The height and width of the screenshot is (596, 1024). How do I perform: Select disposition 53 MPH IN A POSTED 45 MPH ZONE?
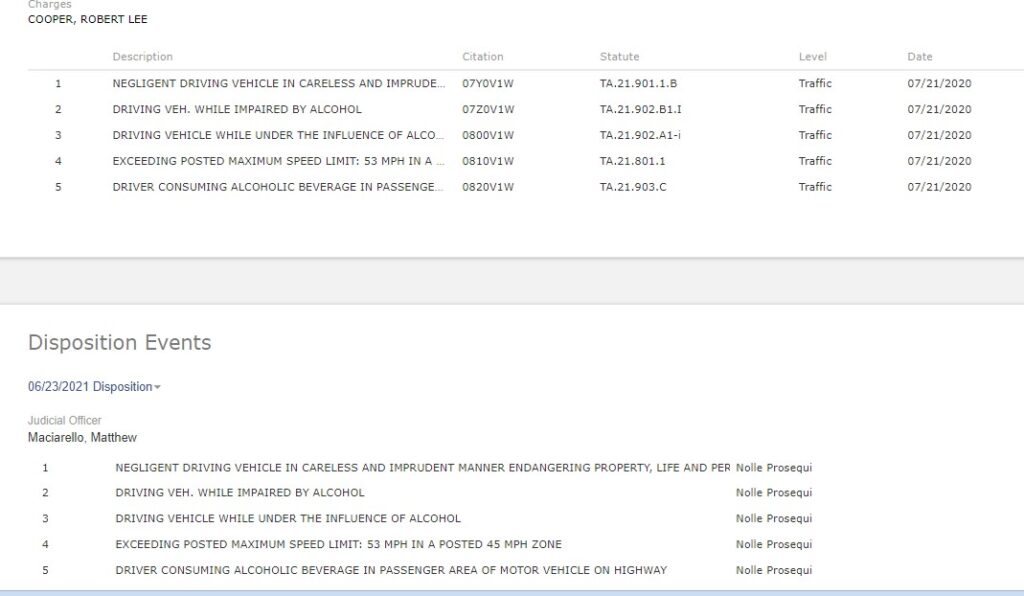pos(338,544)
